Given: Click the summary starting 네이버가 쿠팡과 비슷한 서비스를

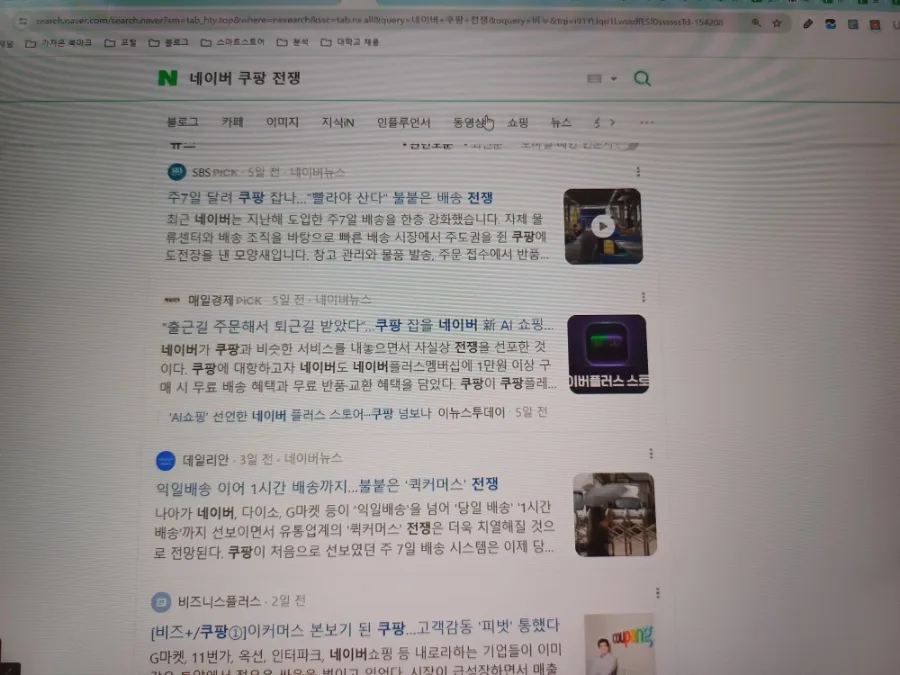Looking at the screenshot, I should click(x=358, y=365).
